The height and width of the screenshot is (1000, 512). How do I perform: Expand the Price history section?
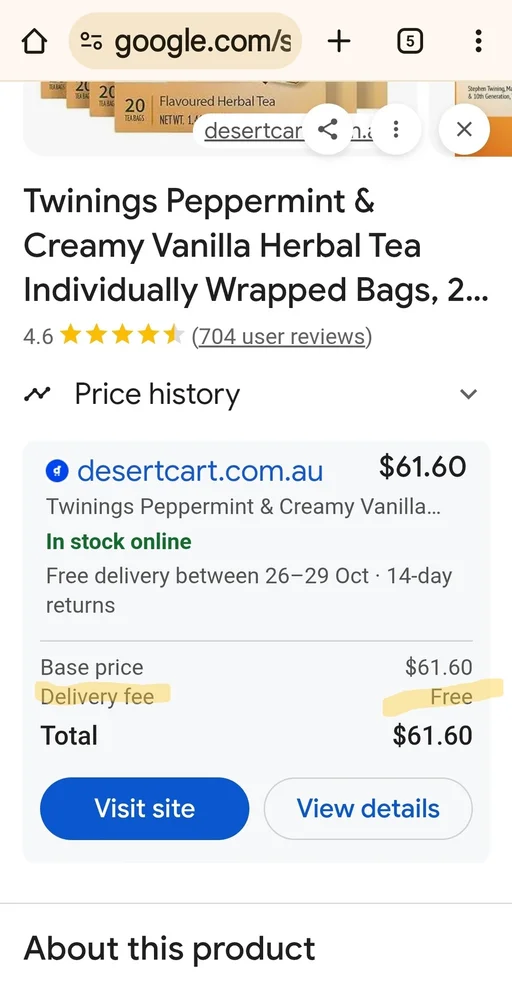click(251, 394)
